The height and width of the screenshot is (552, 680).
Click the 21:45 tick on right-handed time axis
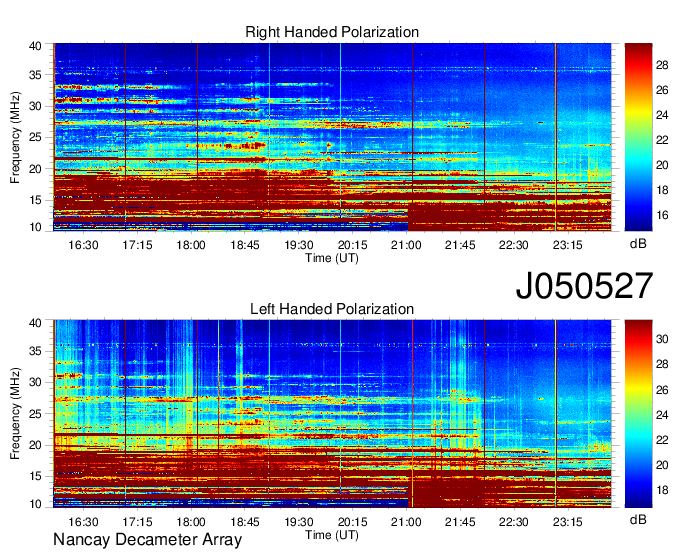pyautogui.click(x=460, y=245)
